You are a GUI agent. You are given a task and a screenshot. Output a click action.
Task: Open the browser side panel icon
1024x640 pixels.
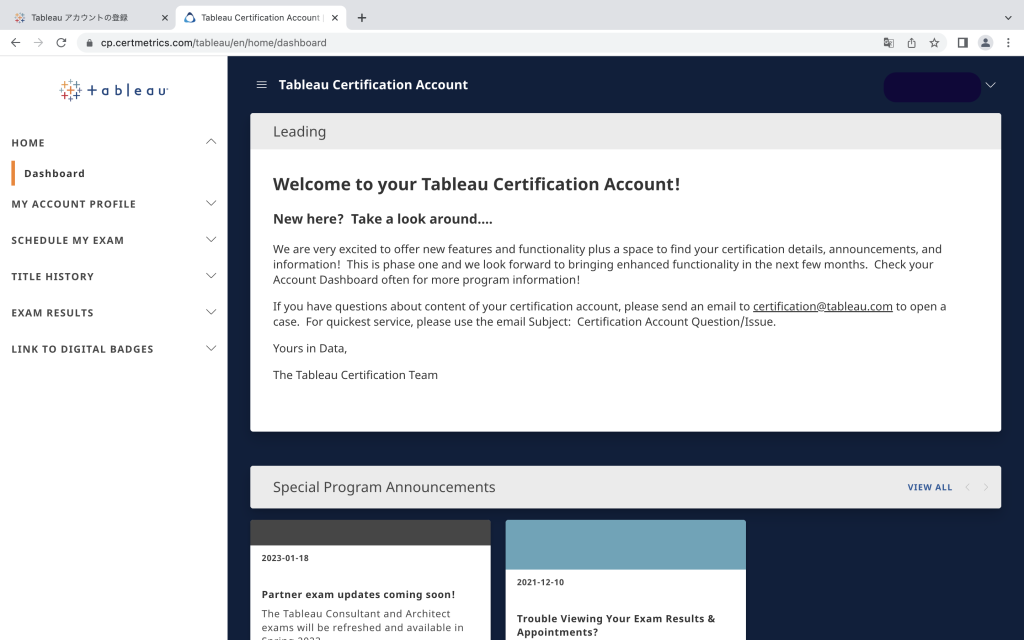(x=962, y=43)
